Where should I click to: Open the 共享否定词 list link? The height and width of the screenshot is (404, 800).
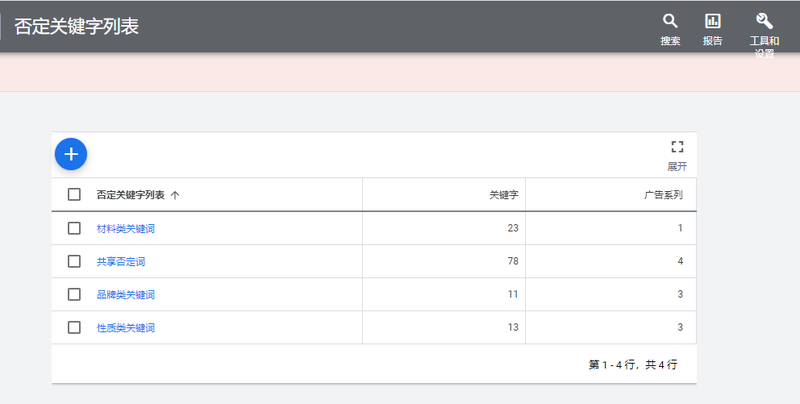(x=121, y=262)
